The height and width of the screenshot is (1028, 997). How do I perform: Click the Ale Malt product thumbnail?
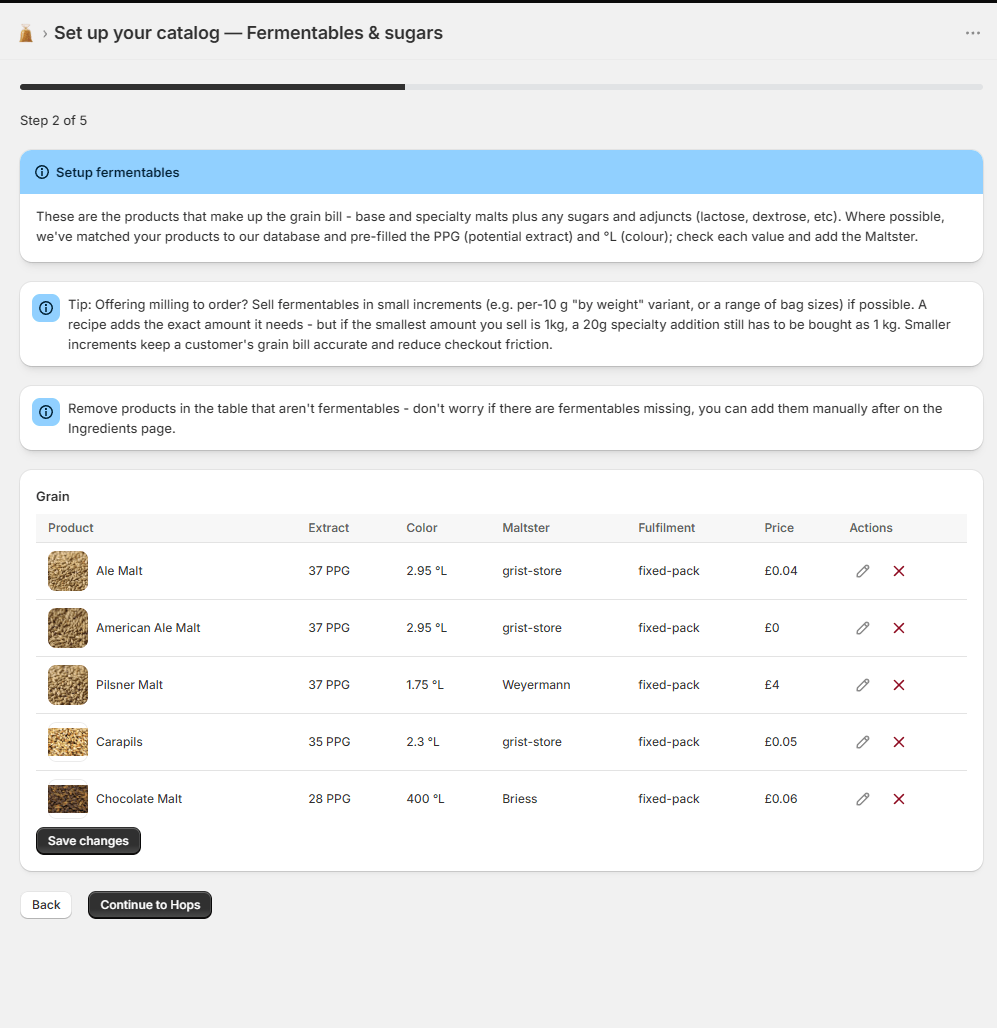tap(68, 571)
